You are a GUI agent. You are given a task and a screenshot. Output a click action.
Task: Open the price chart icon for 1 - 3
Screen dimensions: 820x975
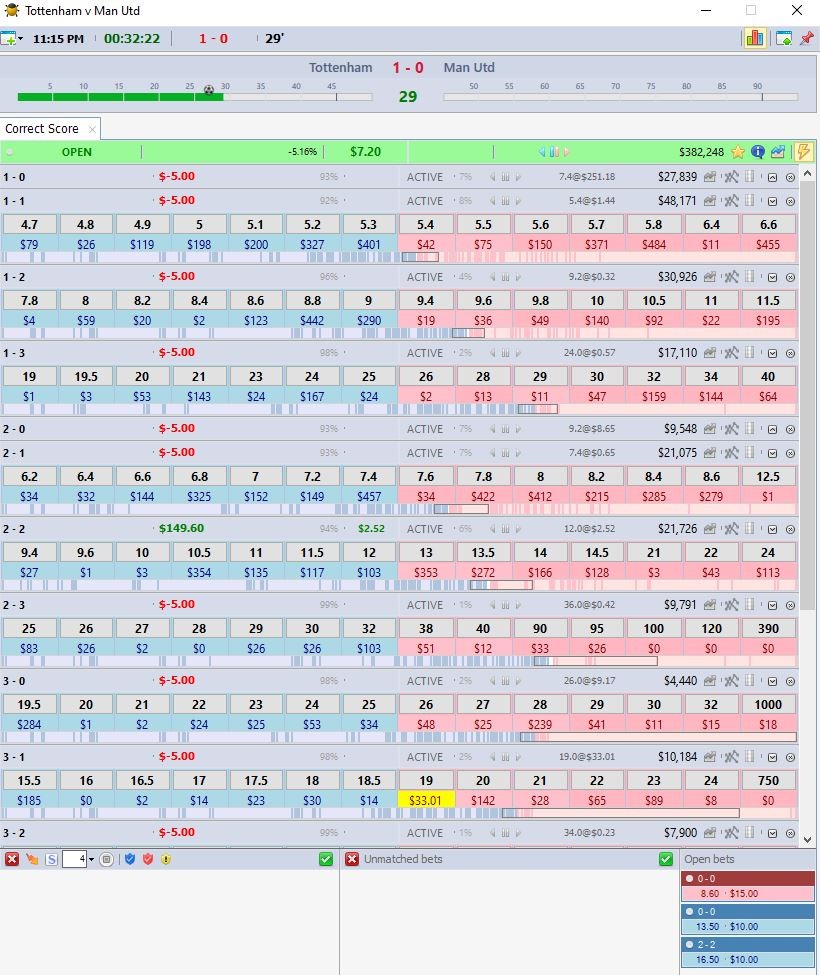pyautogui.click(x=709, y=353)
